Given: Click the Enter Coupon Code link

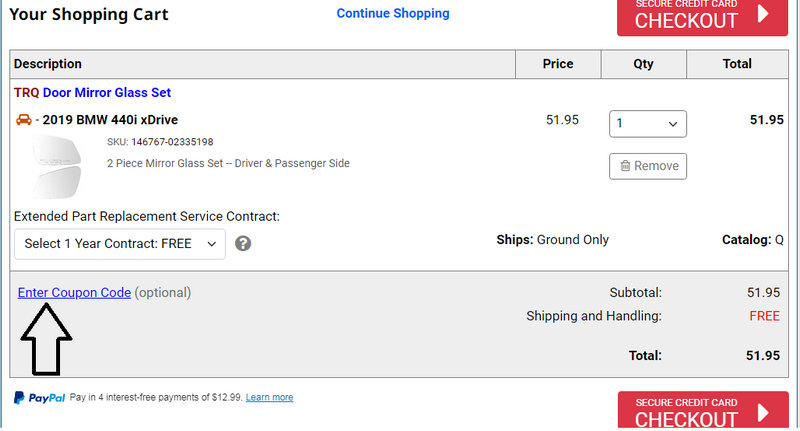Looking at the screenshot, I should pos(74,293).
